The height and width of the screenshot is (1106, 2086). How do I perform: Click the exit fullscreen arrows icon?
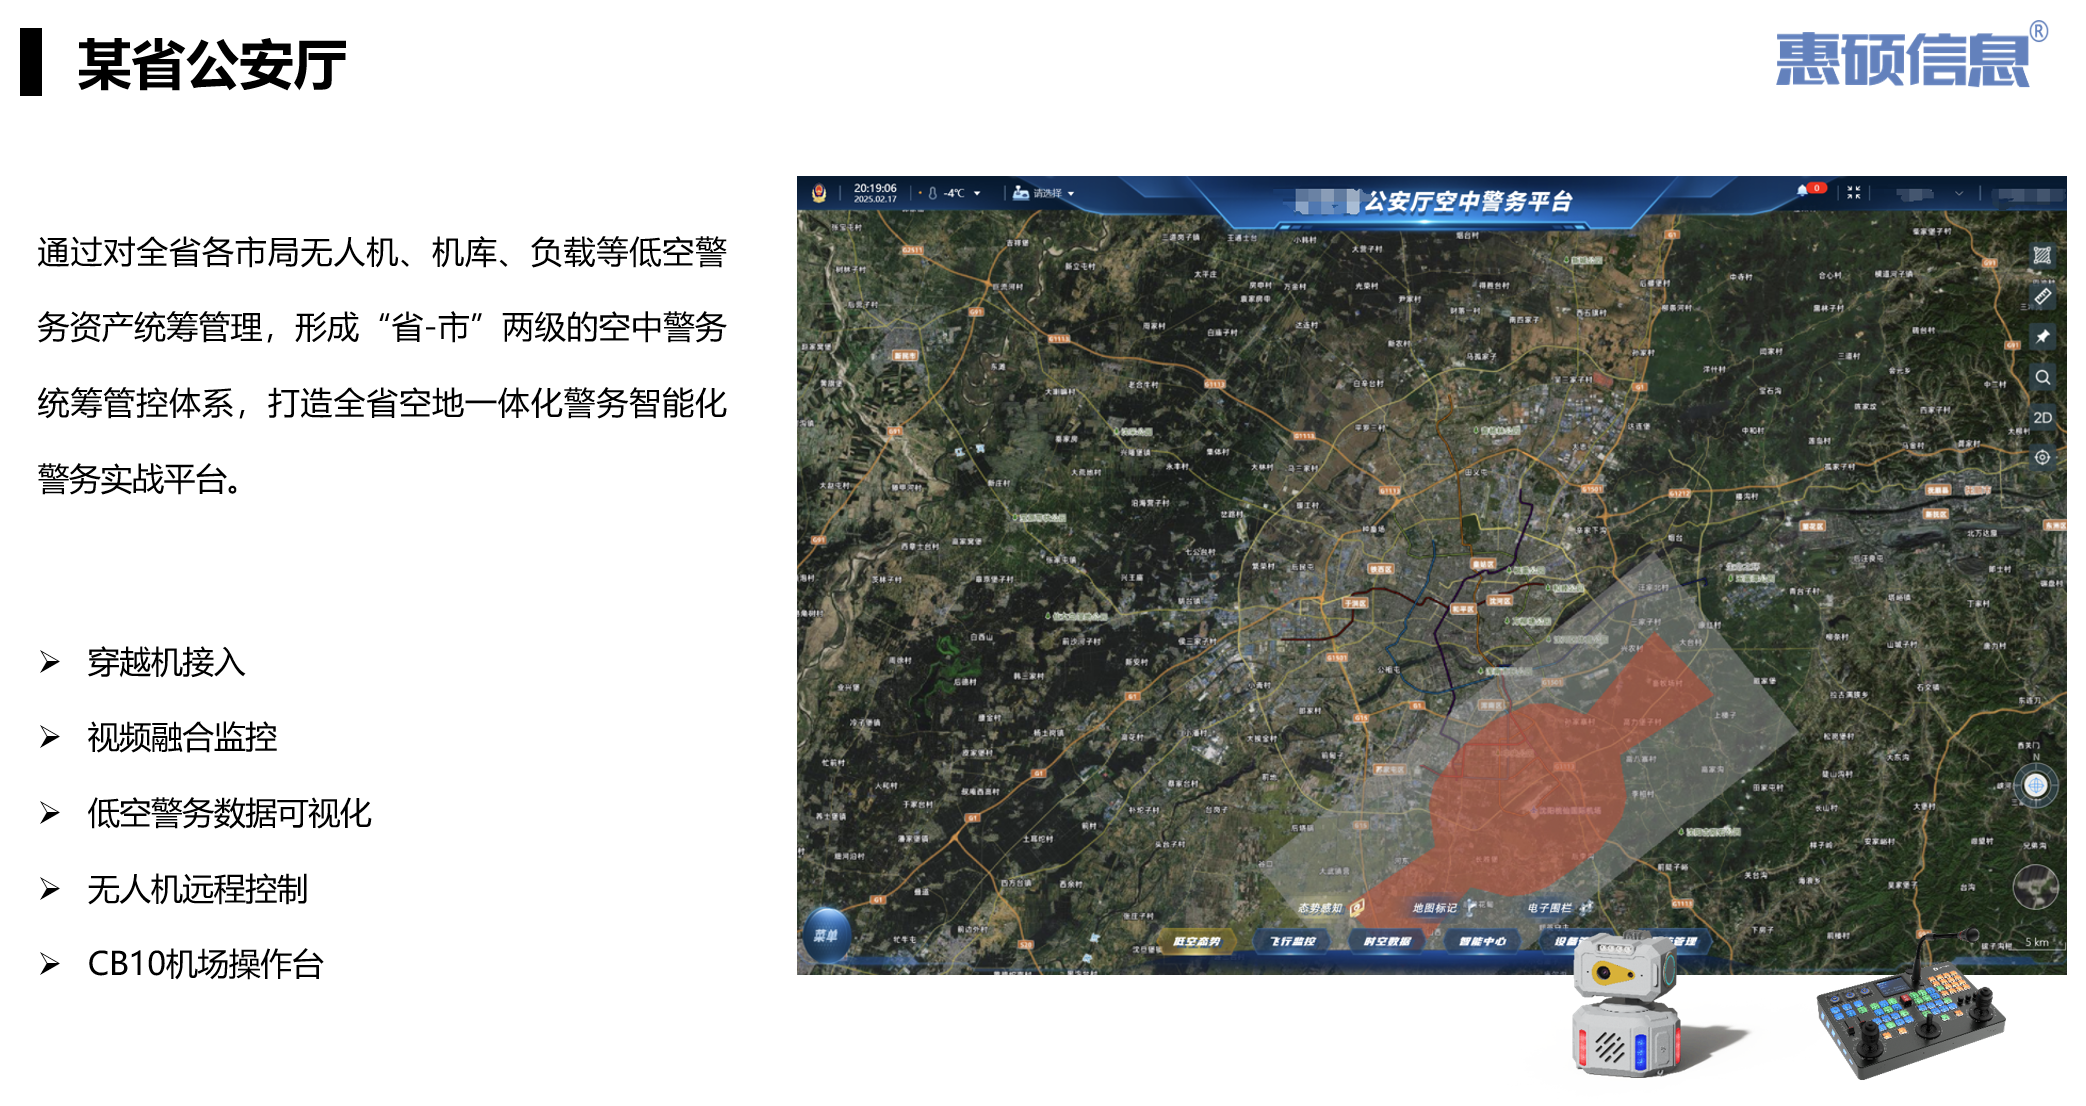pos(1854,192)
